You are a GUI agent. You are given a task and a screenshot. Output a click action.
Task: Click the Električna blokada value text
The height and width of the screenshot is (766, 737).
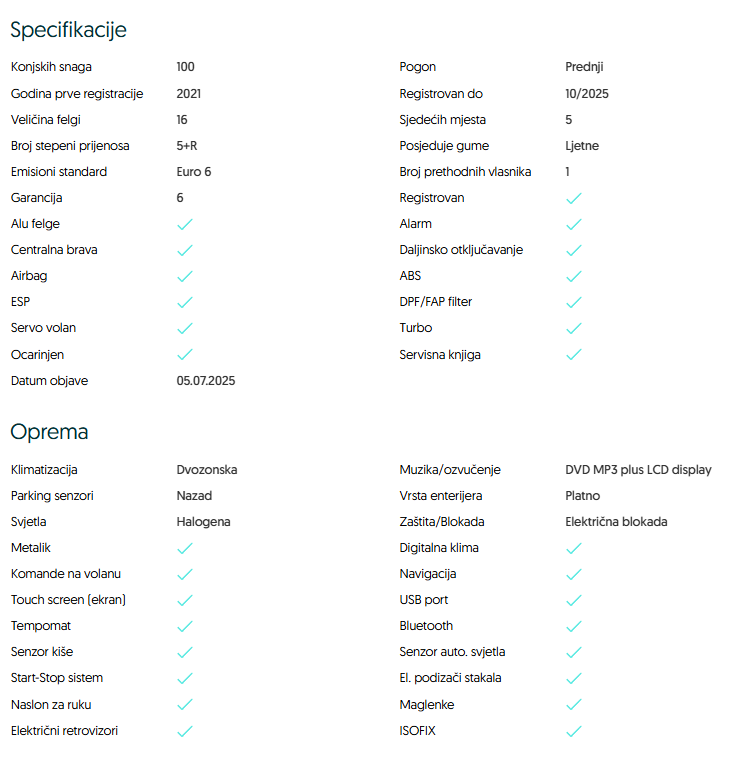coord(616,522)
